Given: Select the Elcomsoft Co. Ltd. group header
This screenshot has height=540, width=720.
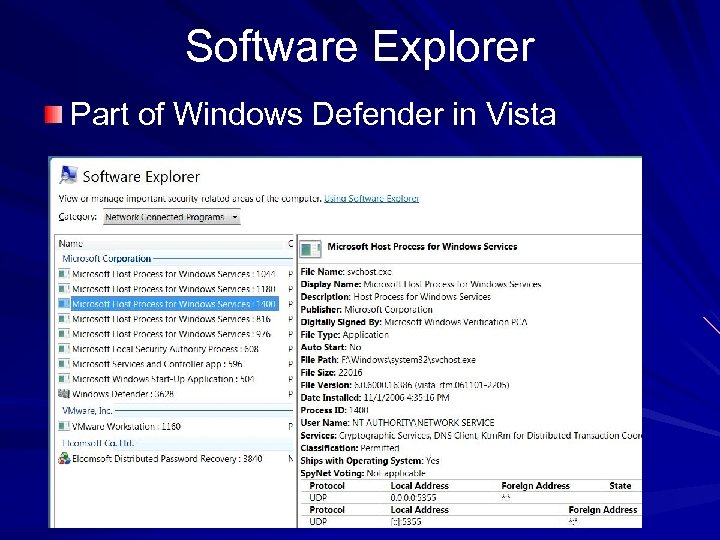Looking at the screenshot, I should click(x=98, y=443).
